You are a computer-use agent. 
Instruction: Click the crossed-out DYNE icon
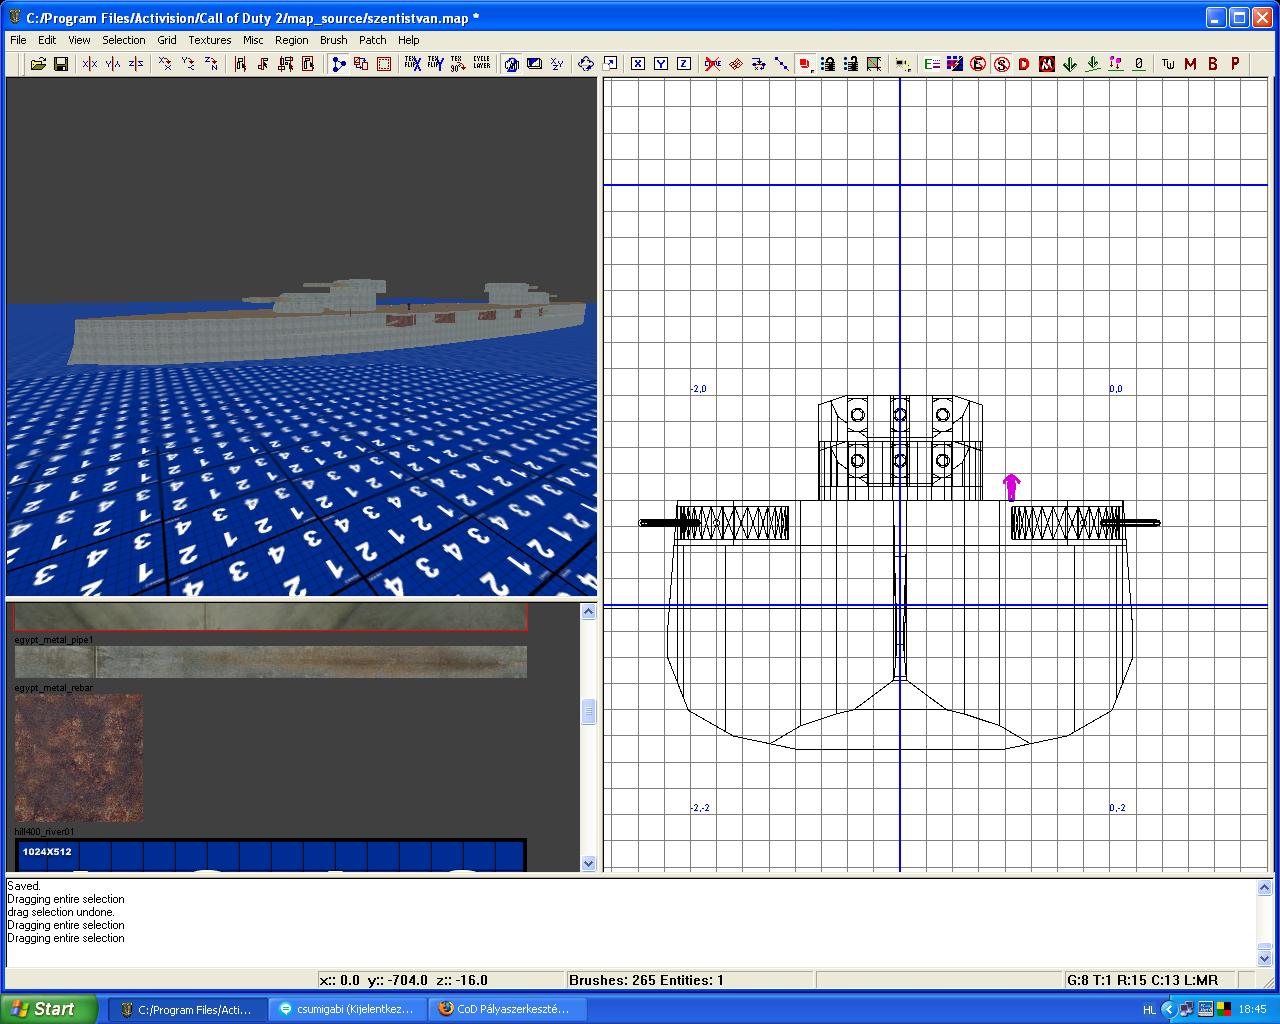713,64
